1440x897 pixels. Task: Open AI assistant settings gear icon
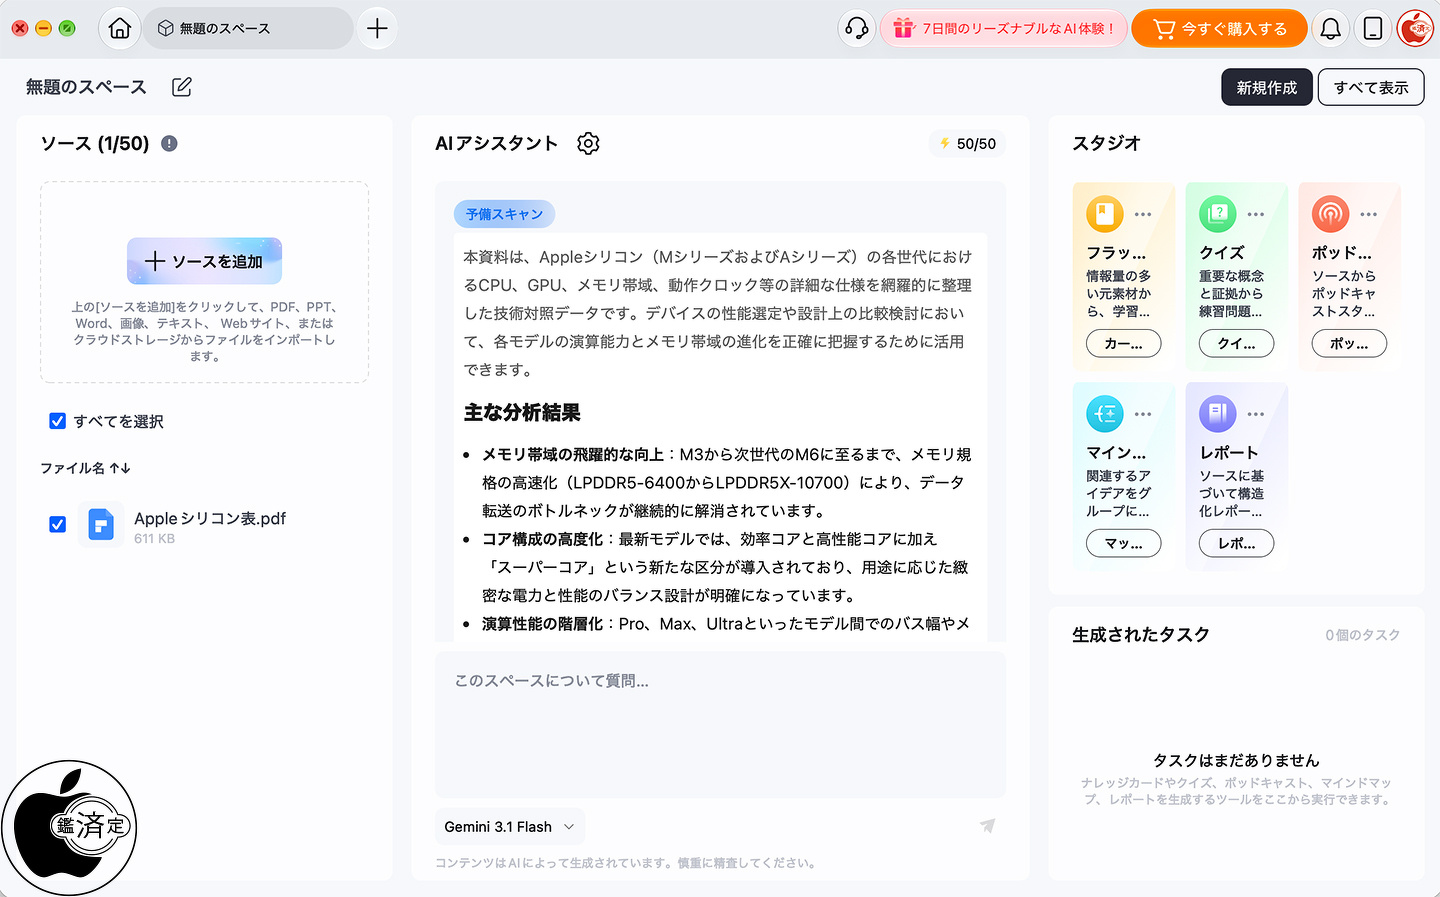pyautogui.click(x=588, y=143)
